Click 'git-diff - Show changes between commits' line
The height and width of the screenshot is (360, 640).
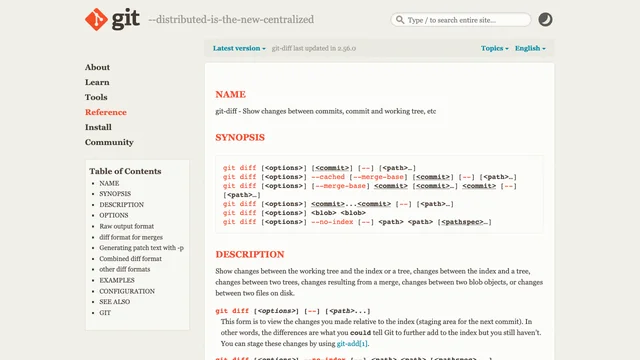[x=326, y=111]
